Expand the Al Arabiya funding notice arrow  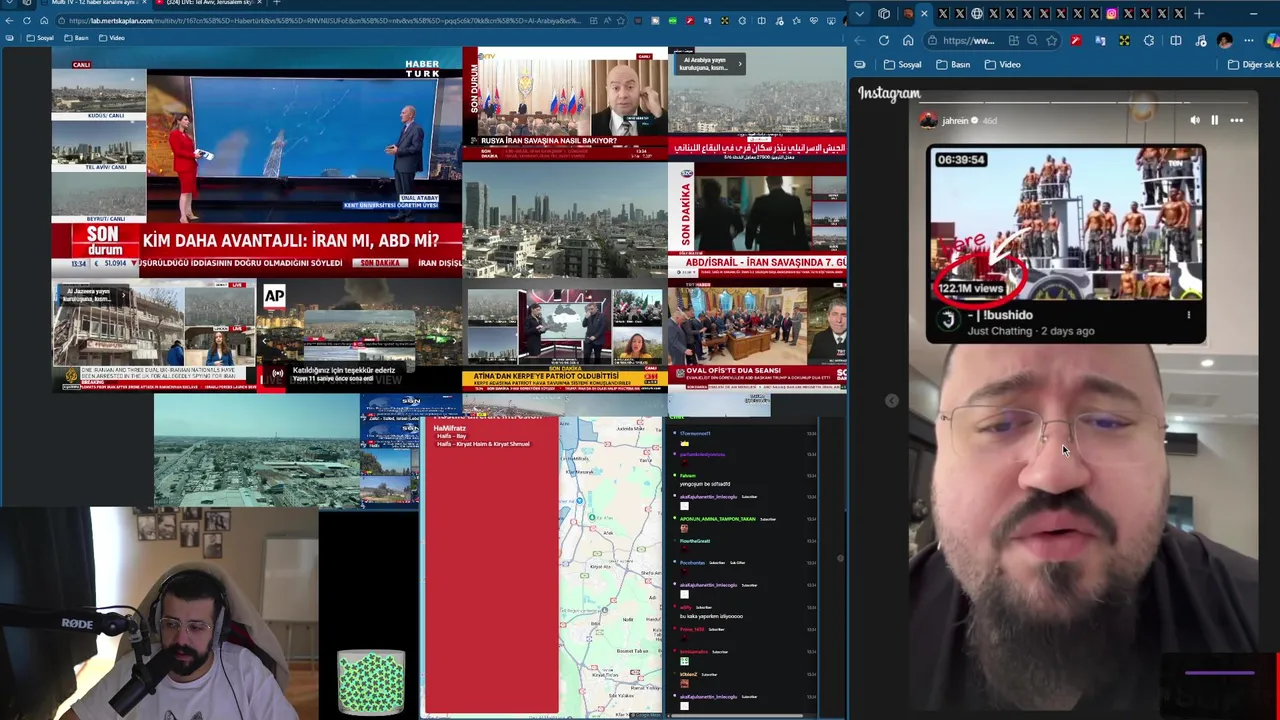pos(740,64)
